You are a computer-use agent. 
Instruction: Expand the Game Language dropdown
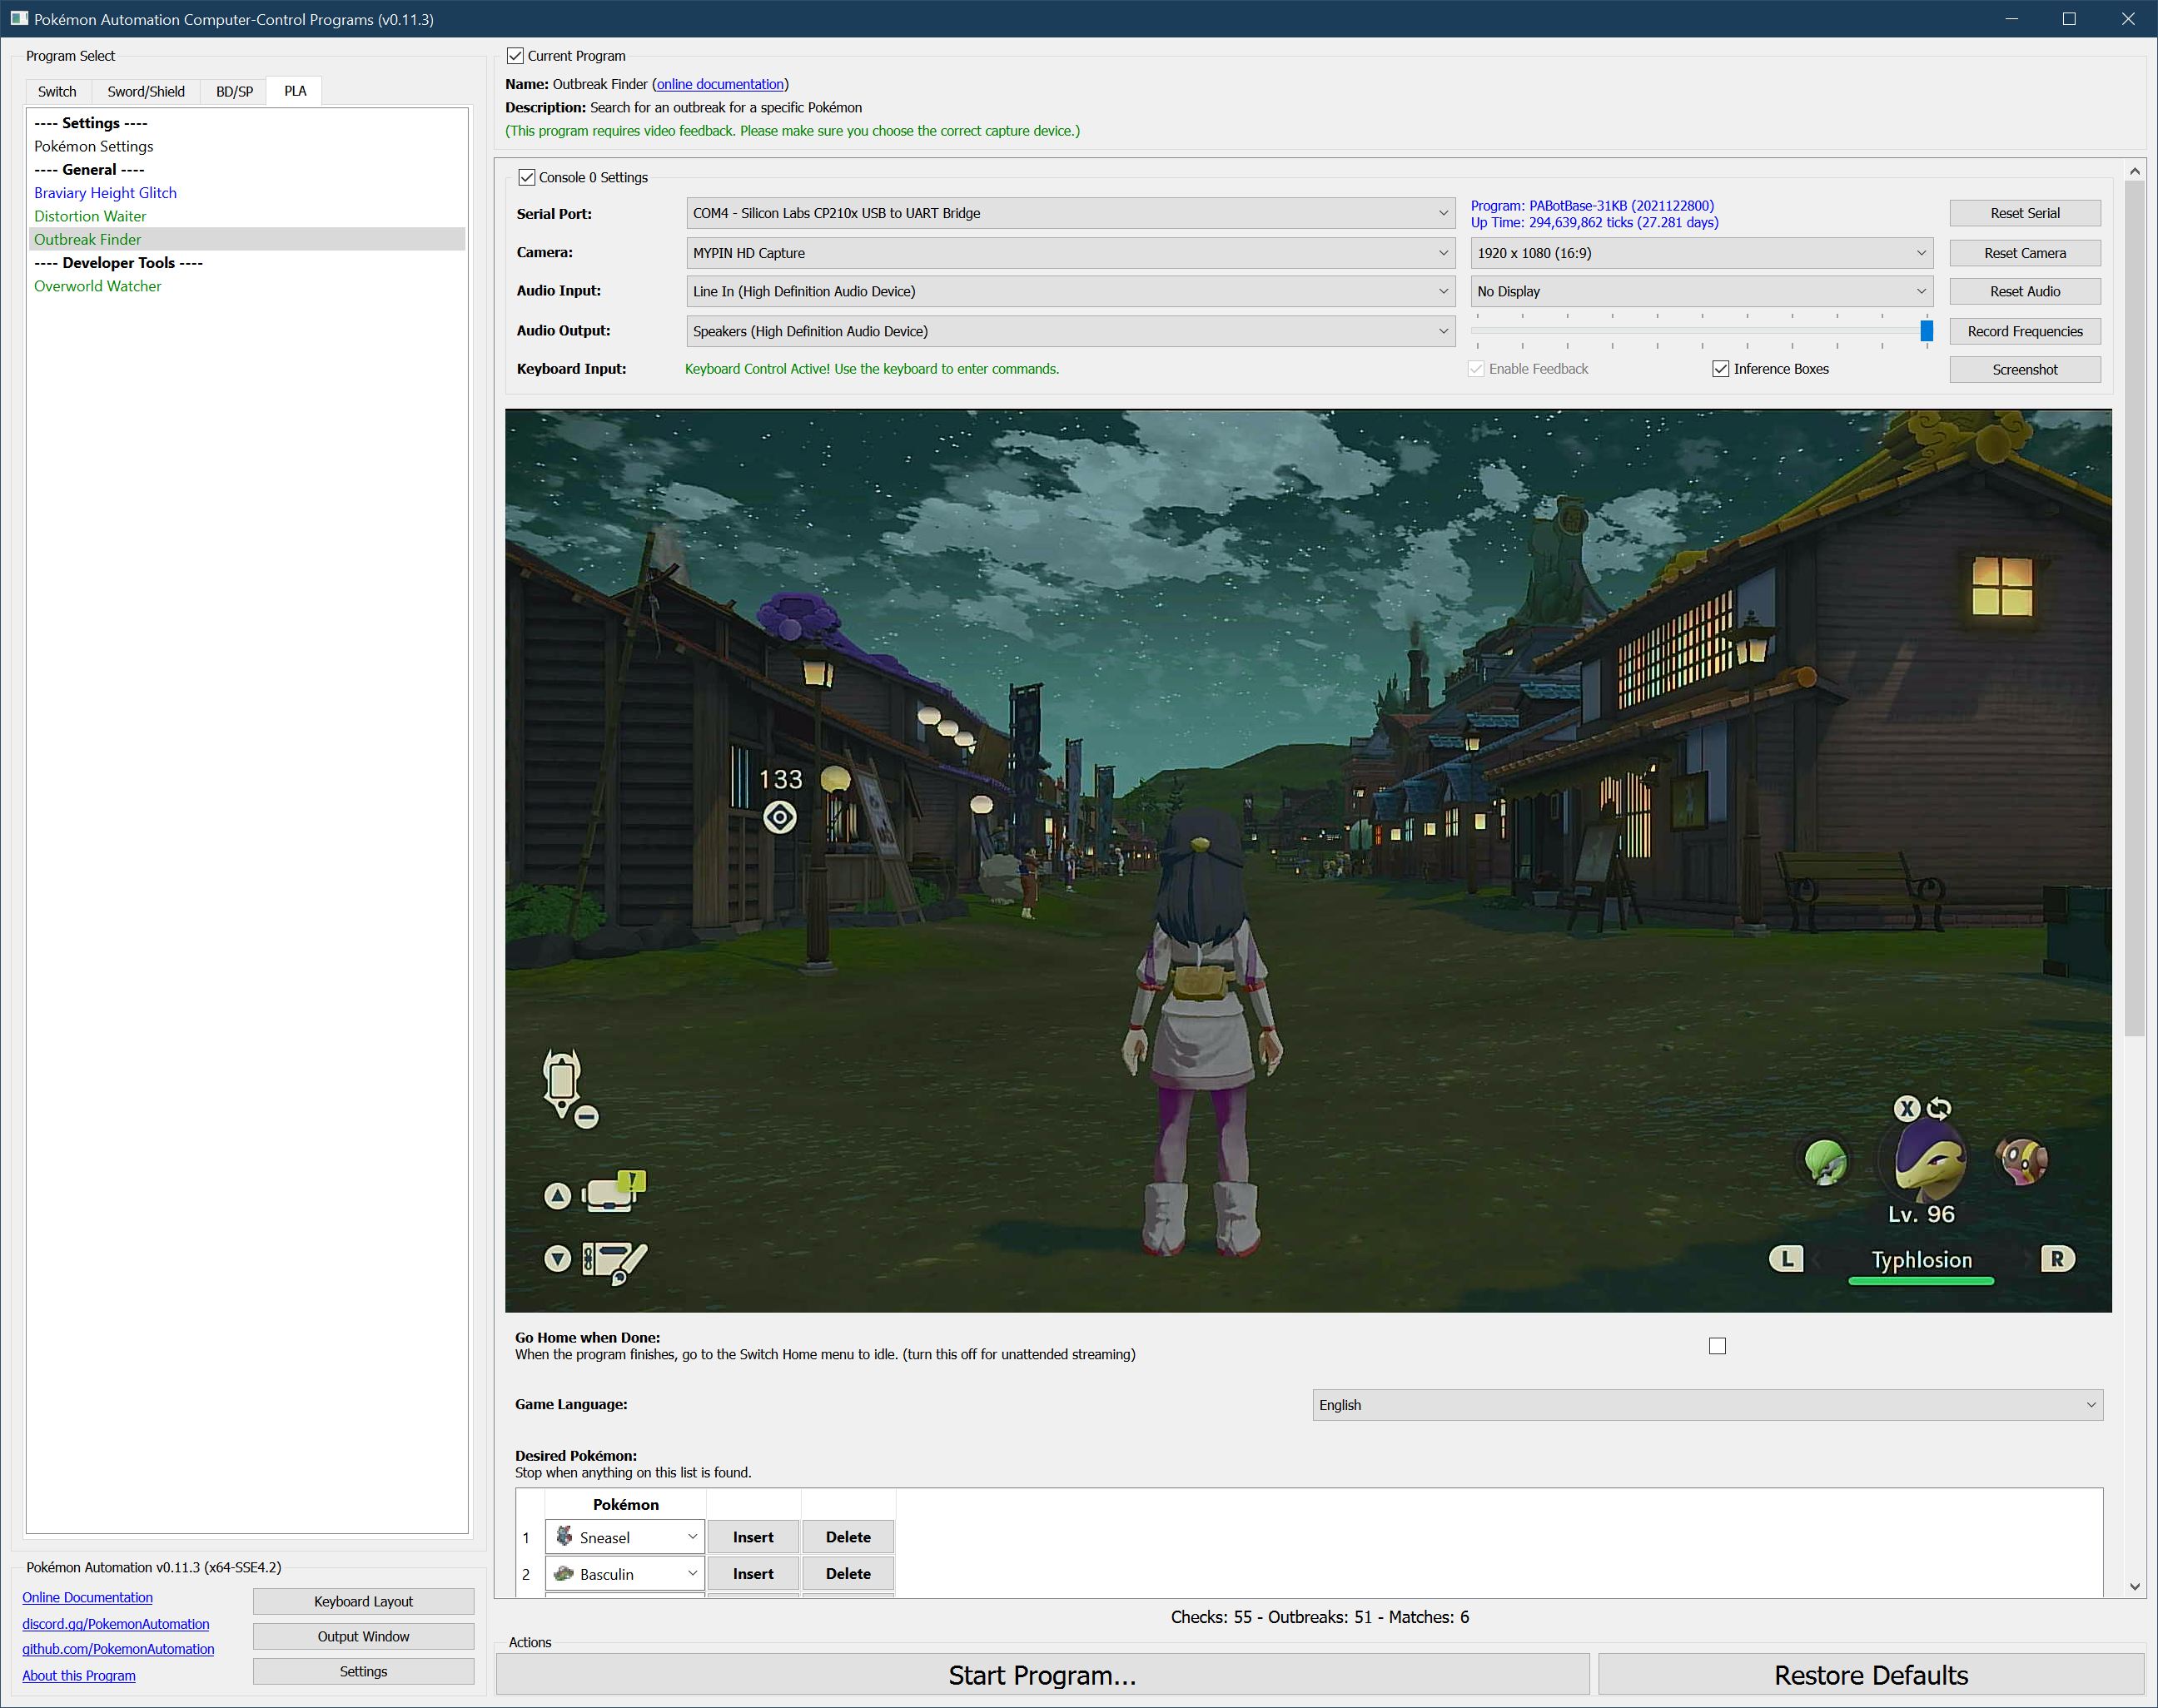click(x=1707, y=1405)
